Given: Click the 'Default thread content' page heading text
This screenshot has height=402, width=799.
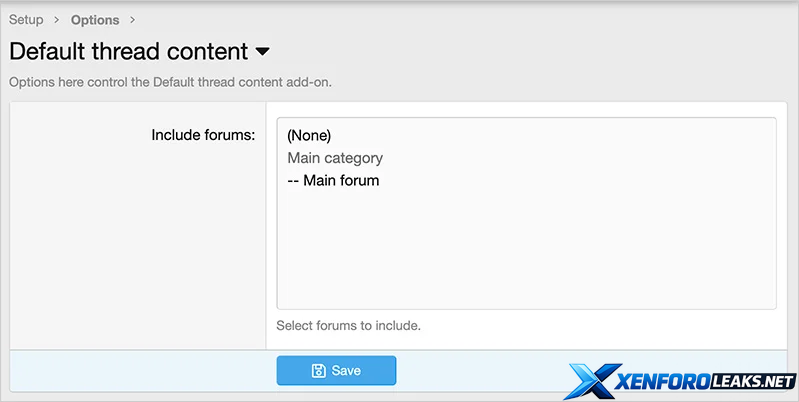Looking at the screenshot, I should [128, 51].
